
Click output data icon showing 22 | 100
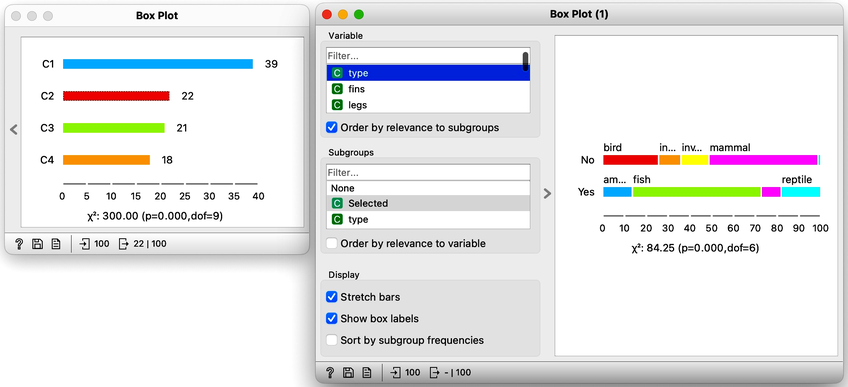[123, 244]
